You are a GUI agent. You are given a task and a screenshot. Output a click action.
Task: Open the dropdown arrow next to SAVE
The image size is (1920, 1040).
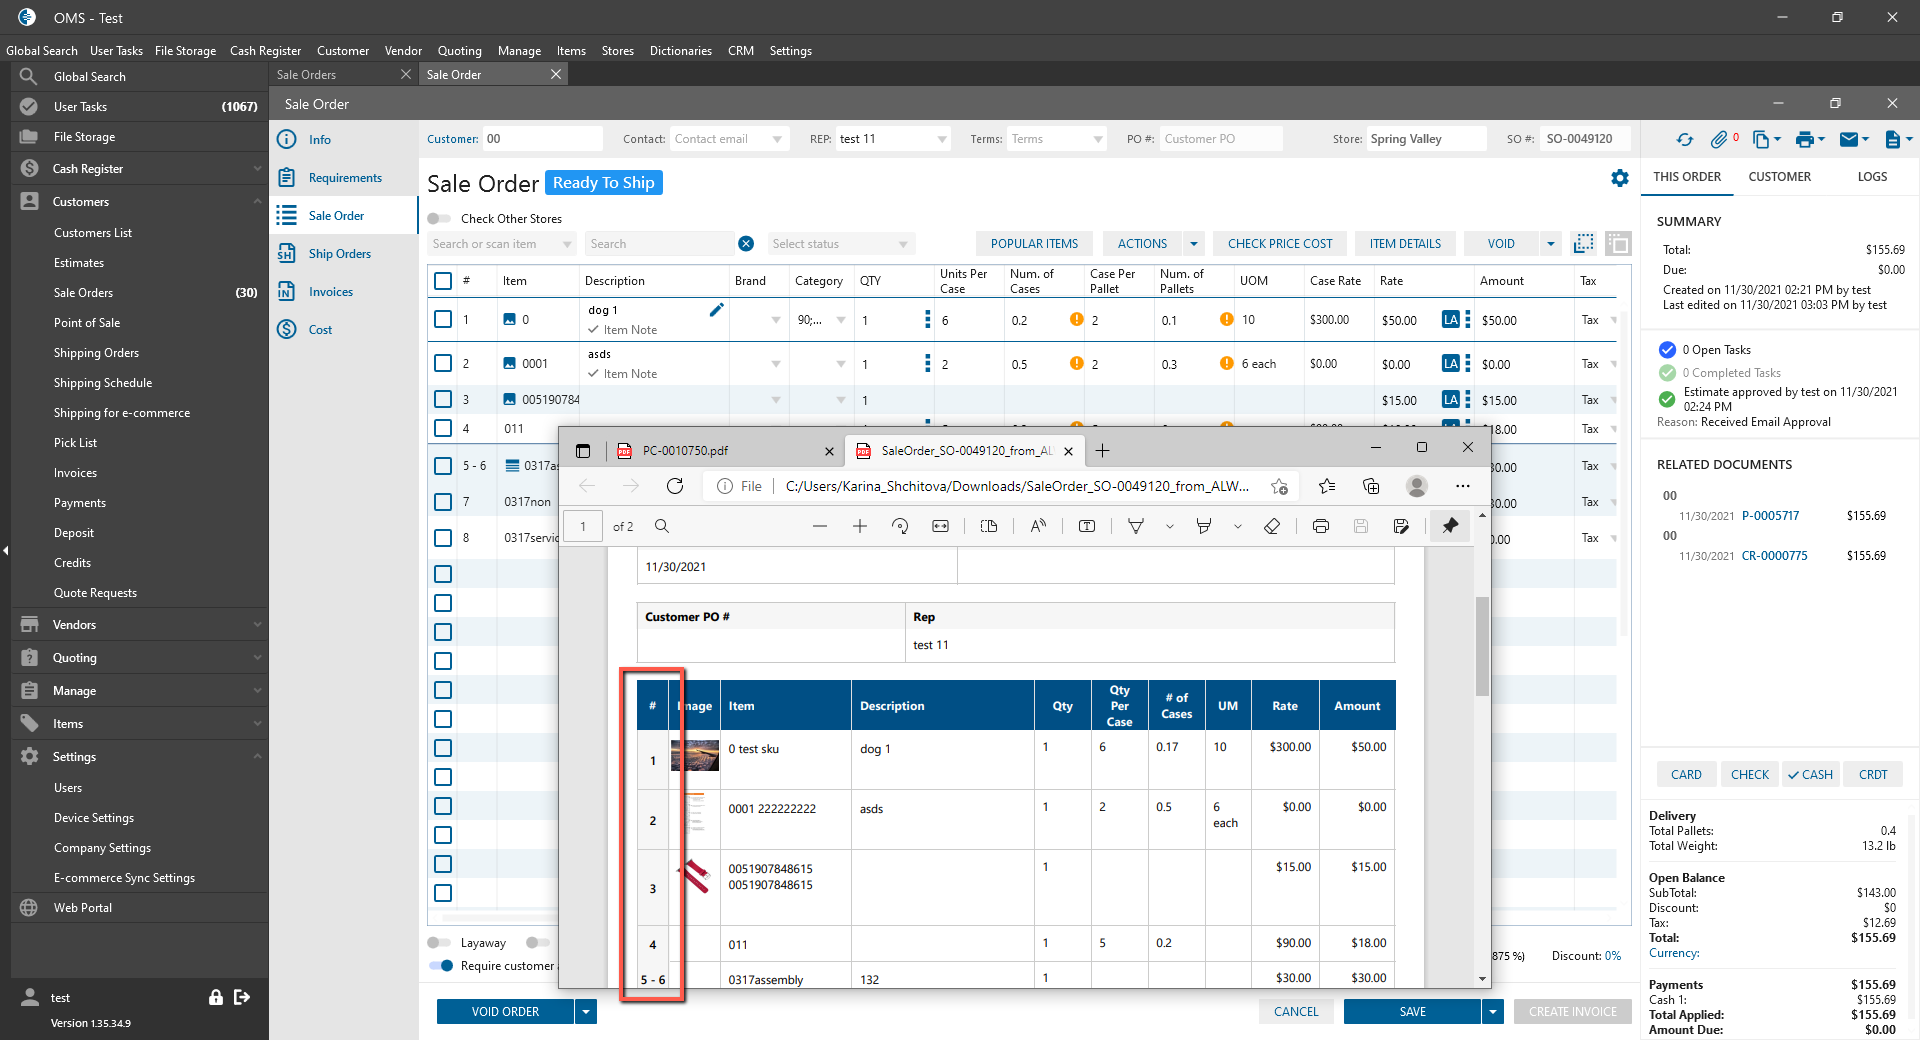click(x=1492, y=1012)
